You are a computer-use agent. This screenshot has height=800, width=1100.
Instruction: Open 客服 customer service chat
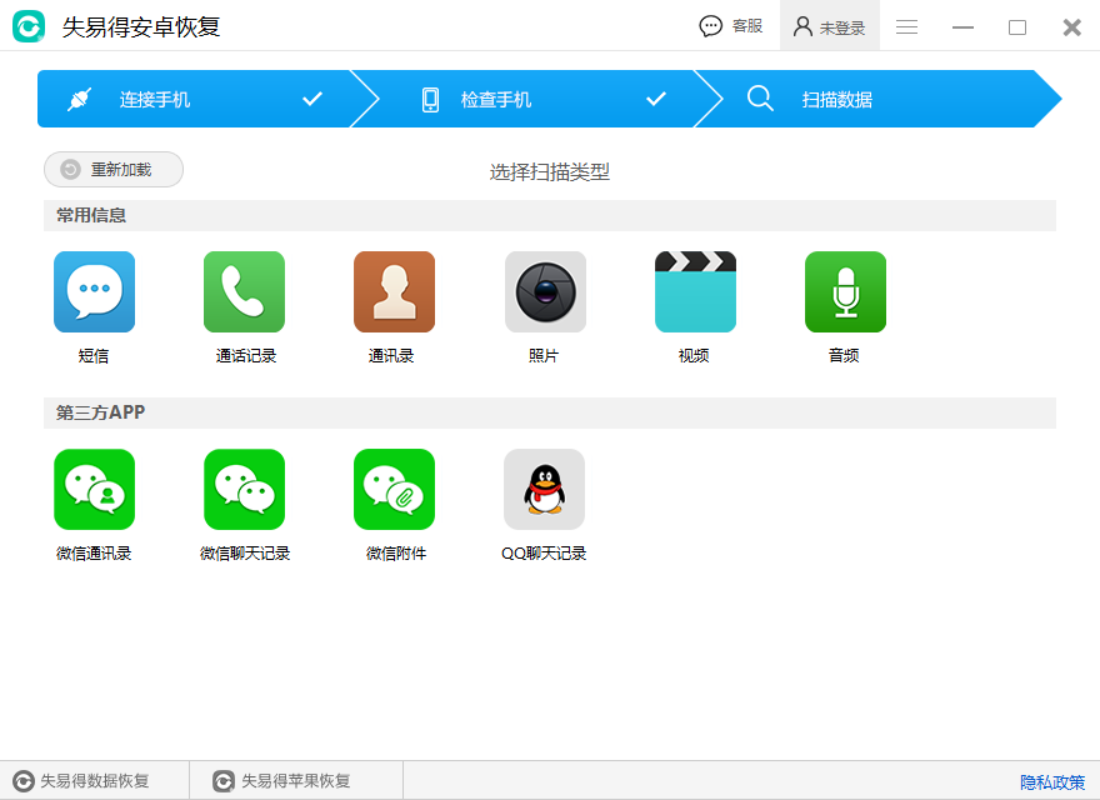[x=731, y=27]
